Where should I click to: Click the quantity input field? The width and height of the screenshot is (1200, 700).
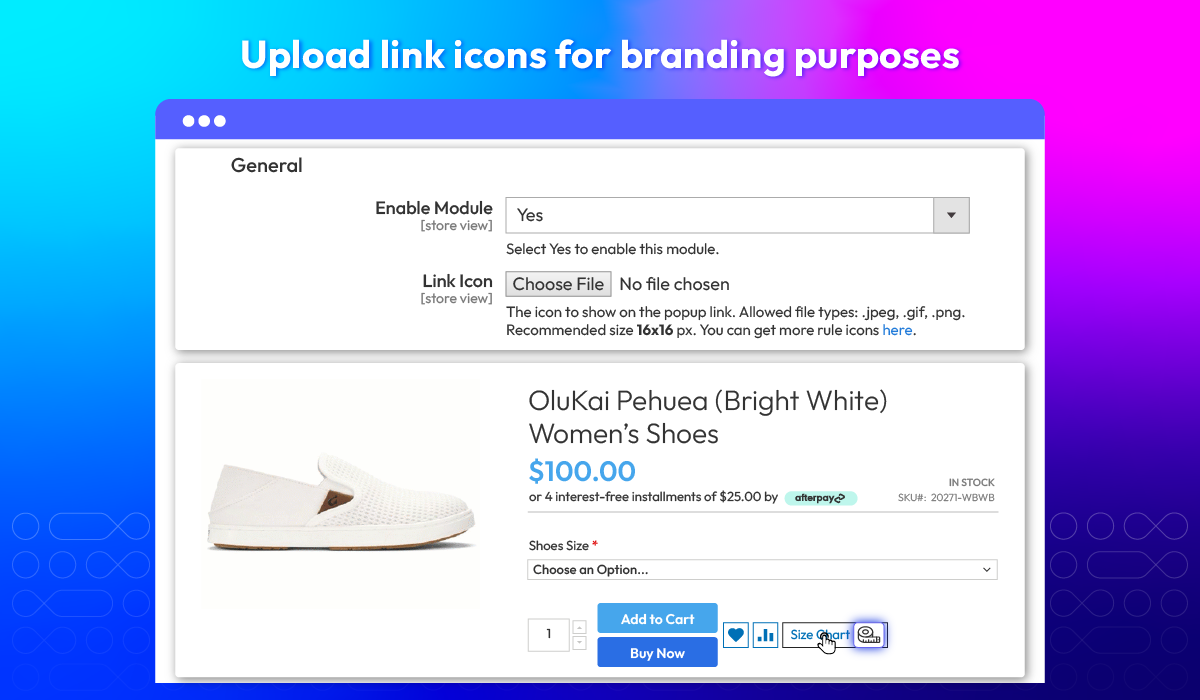(549, 634)
